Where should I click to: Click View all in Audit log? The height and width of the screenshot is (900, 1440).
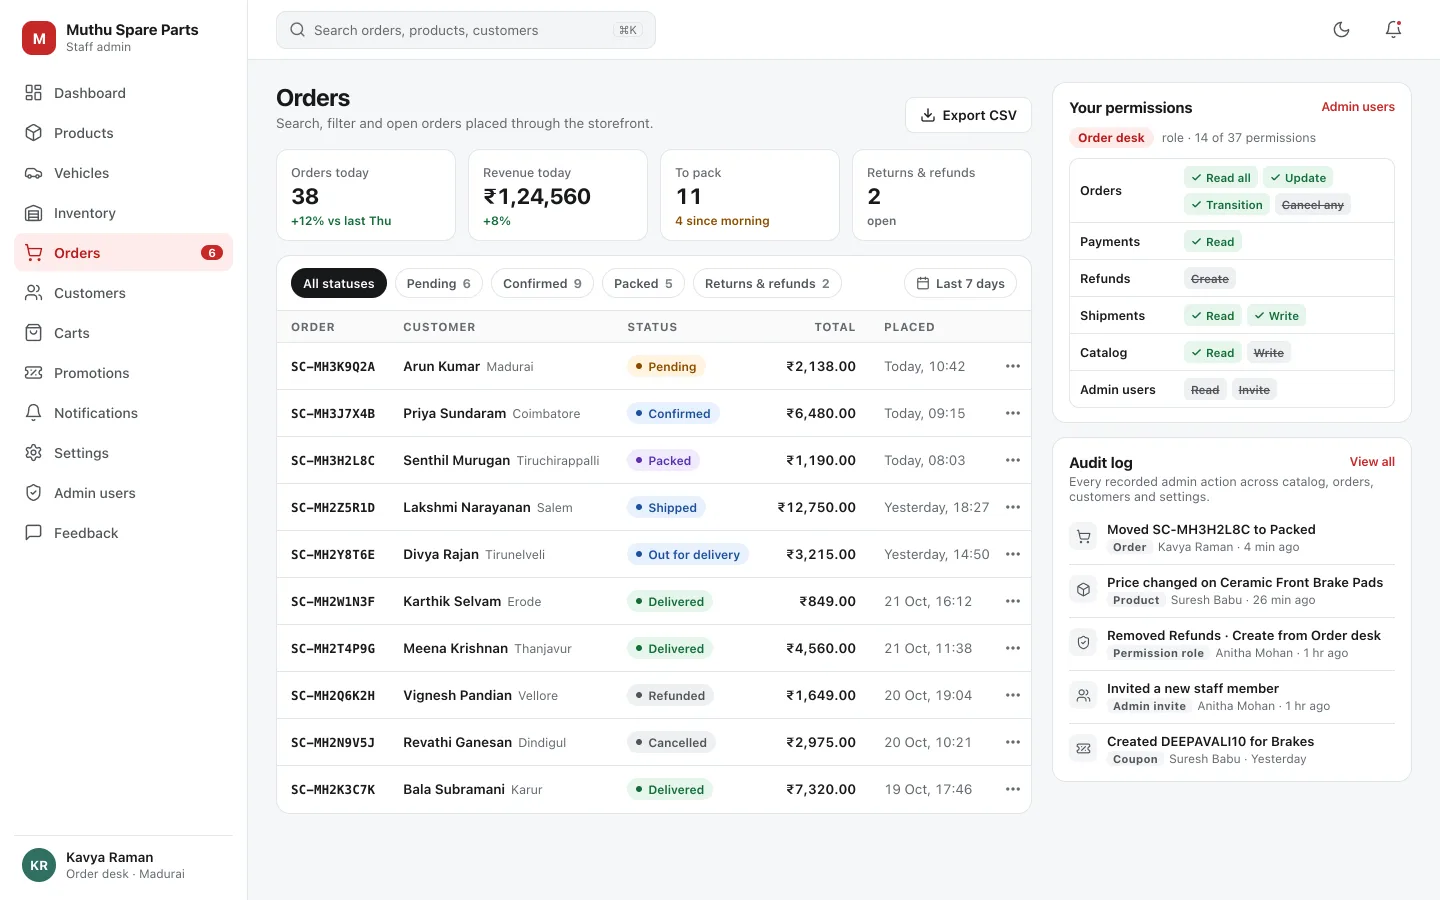(1372, 462)
